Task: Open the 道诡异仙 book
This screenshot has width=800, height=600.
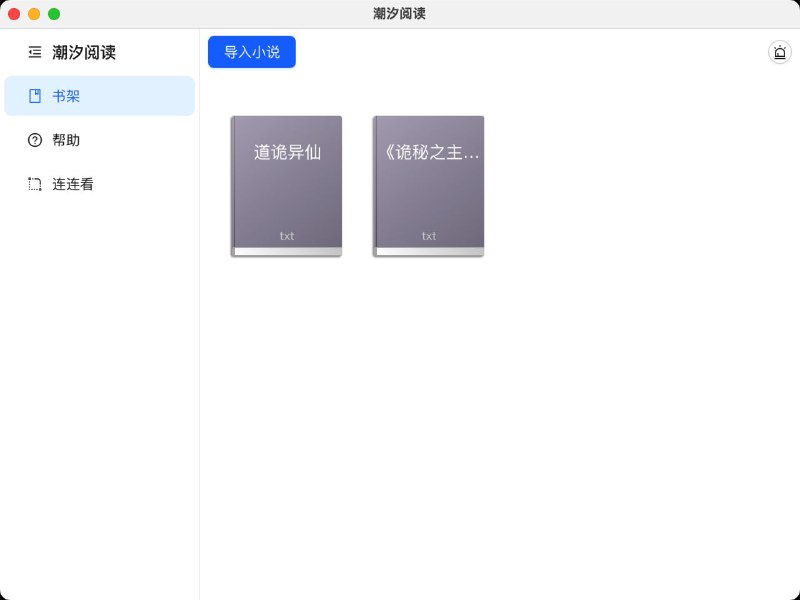Action: (x=285, y=185)
